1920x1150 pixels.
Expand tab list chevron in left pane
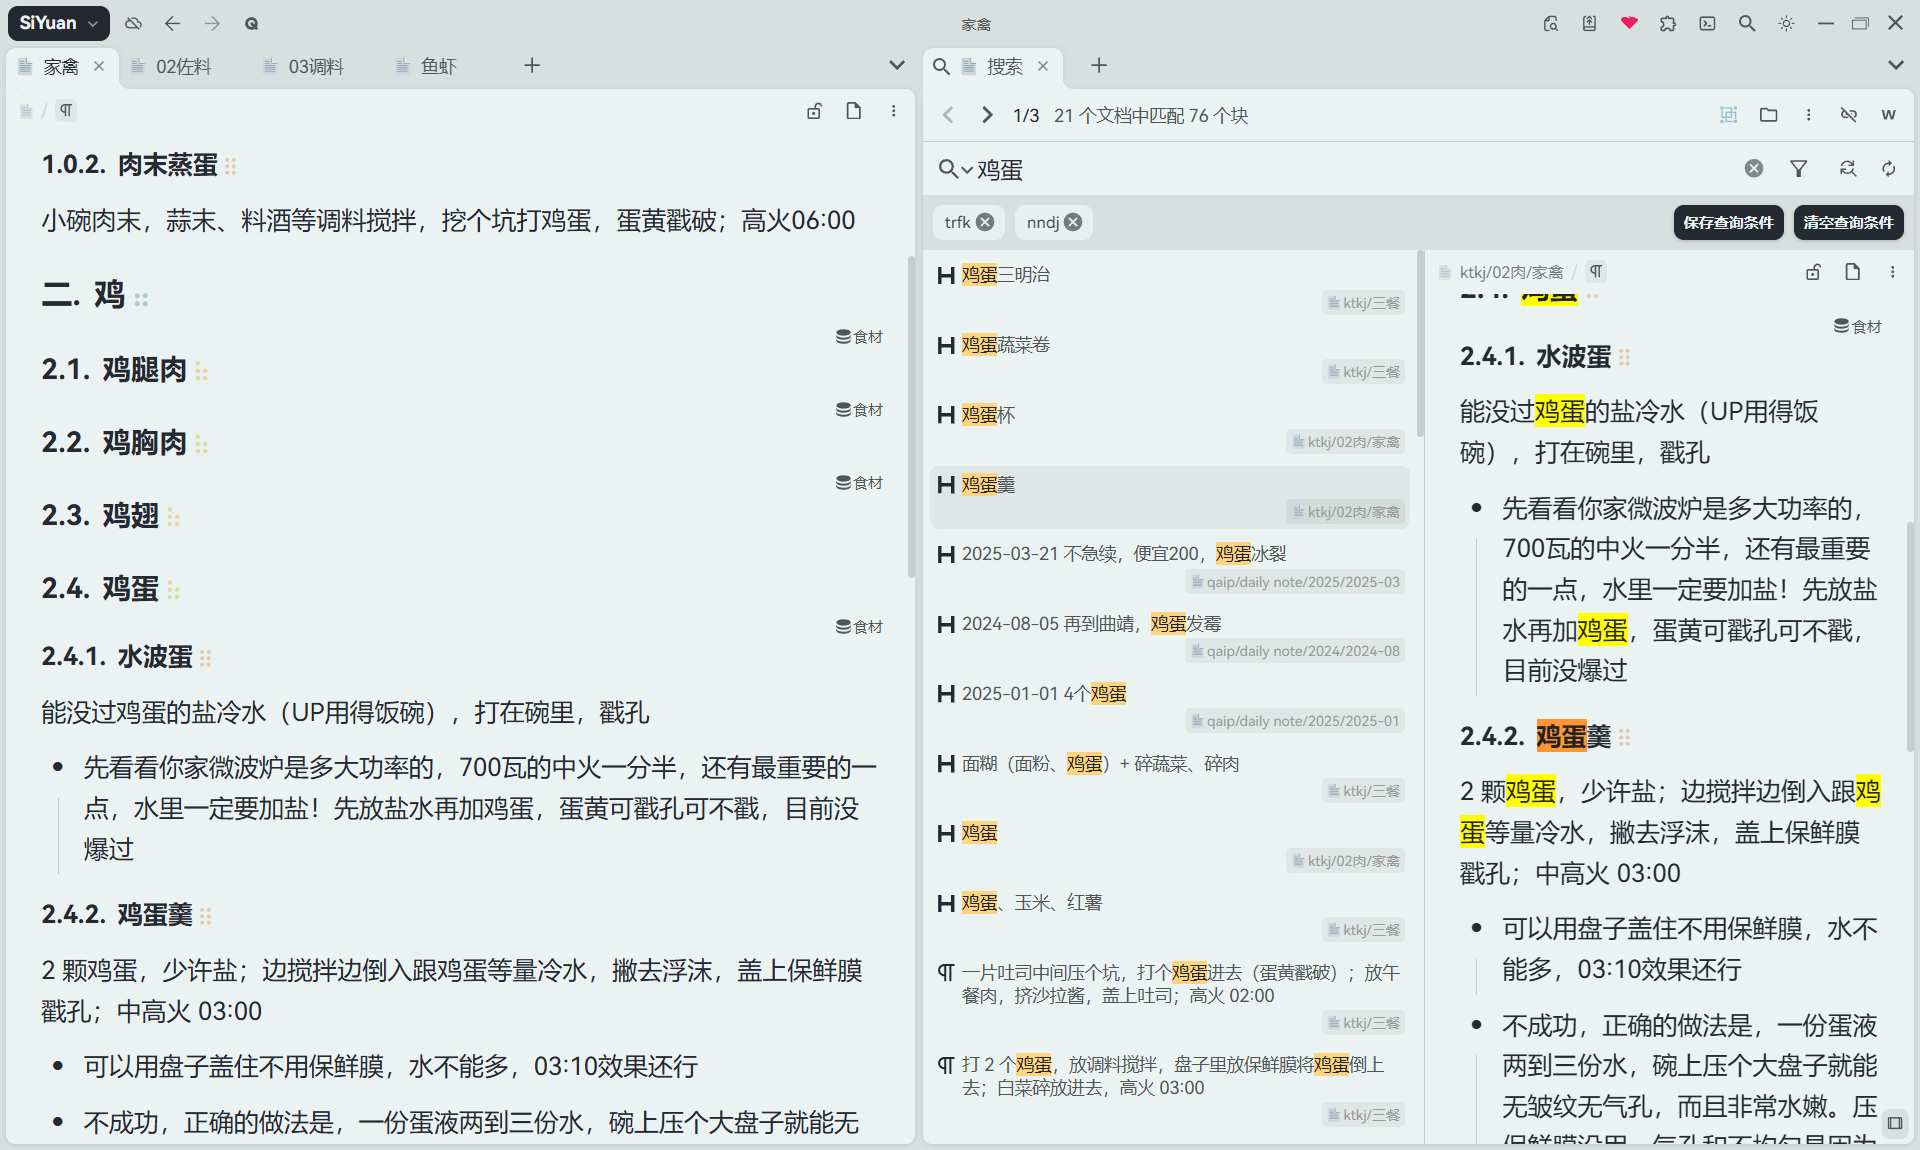(x=896, y=66)
